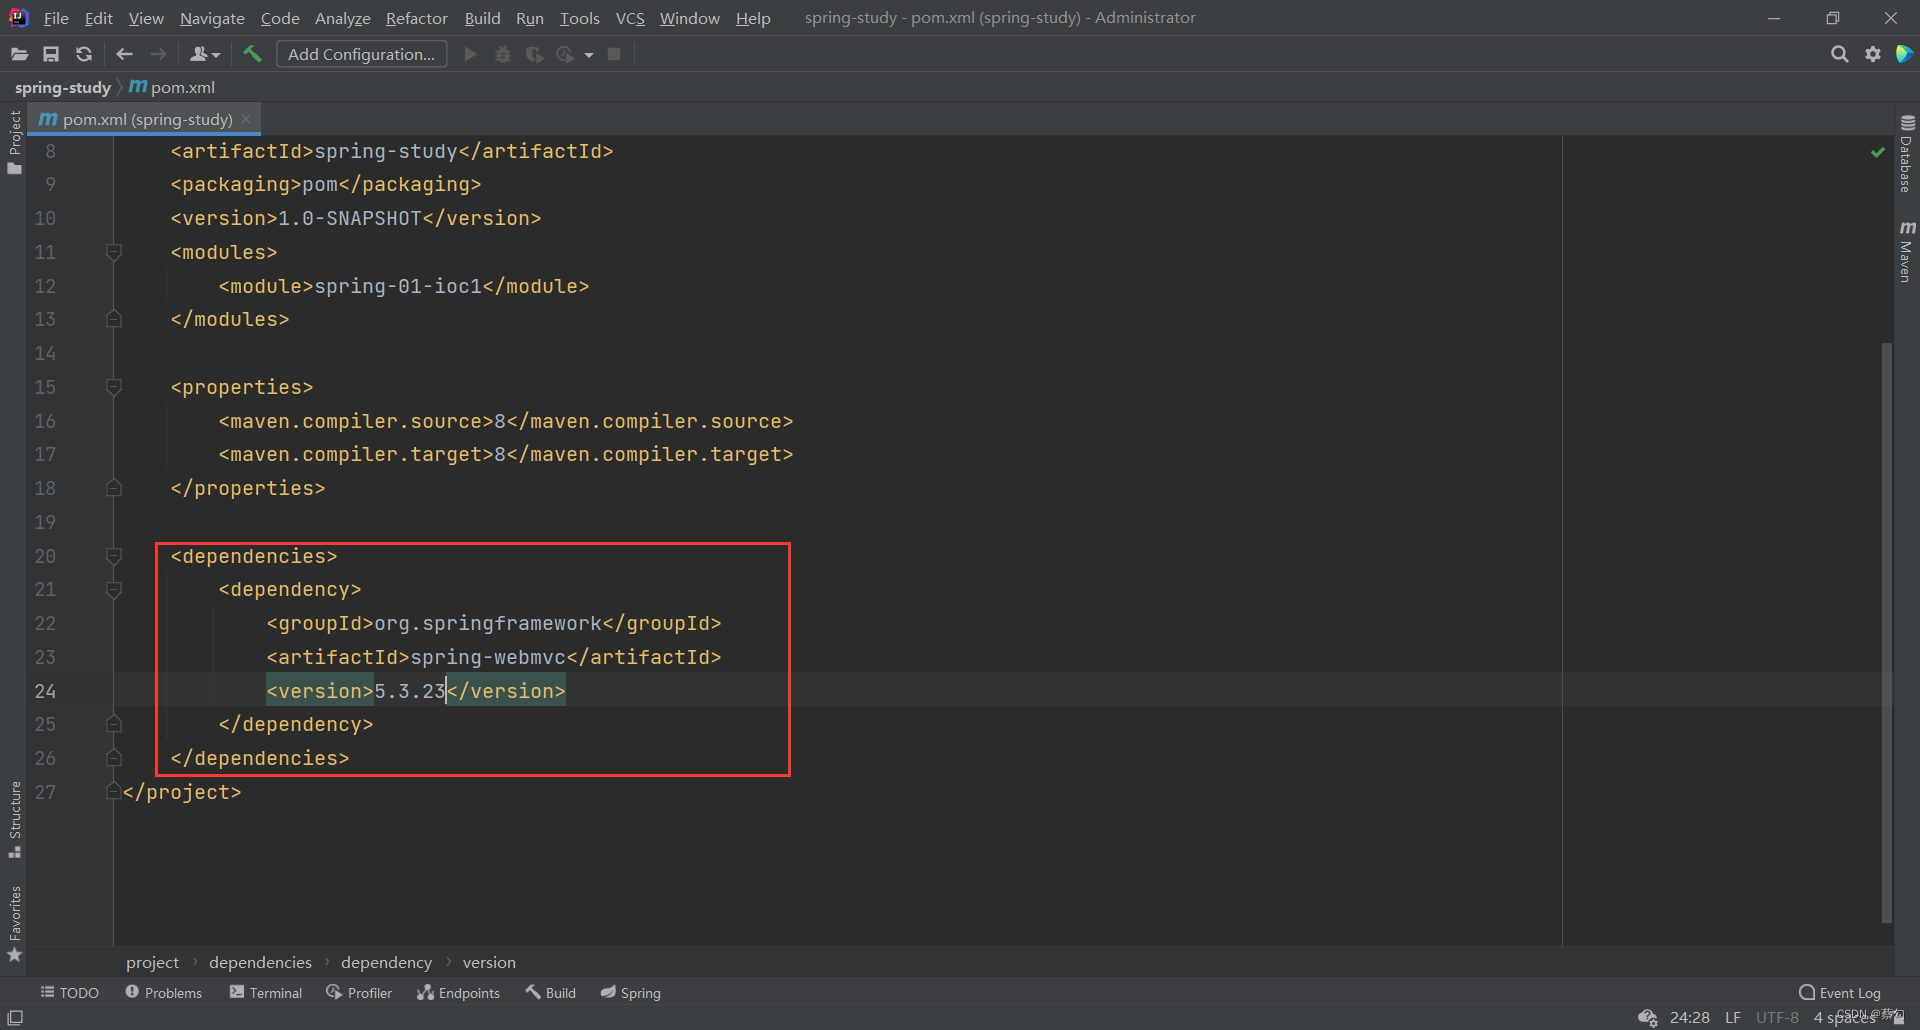Click the JetBrains Toolbox colorful icon

tap(1904, 54)
